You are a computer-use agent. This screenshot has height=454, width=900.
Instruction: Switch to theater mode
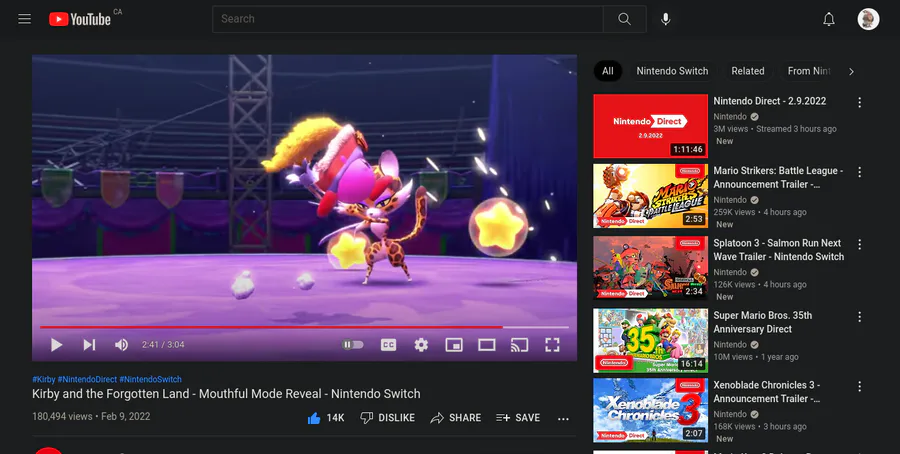coord(487,345)
